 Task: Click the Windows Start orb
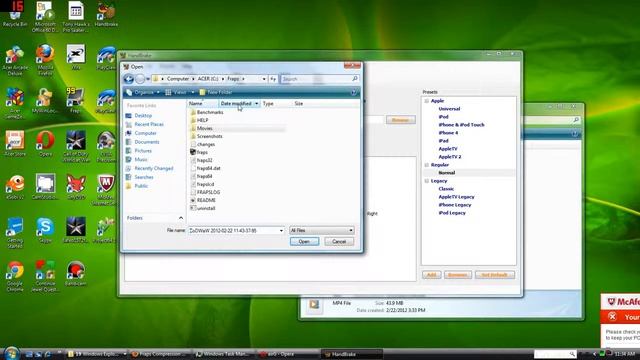click(x=11, y=353)
